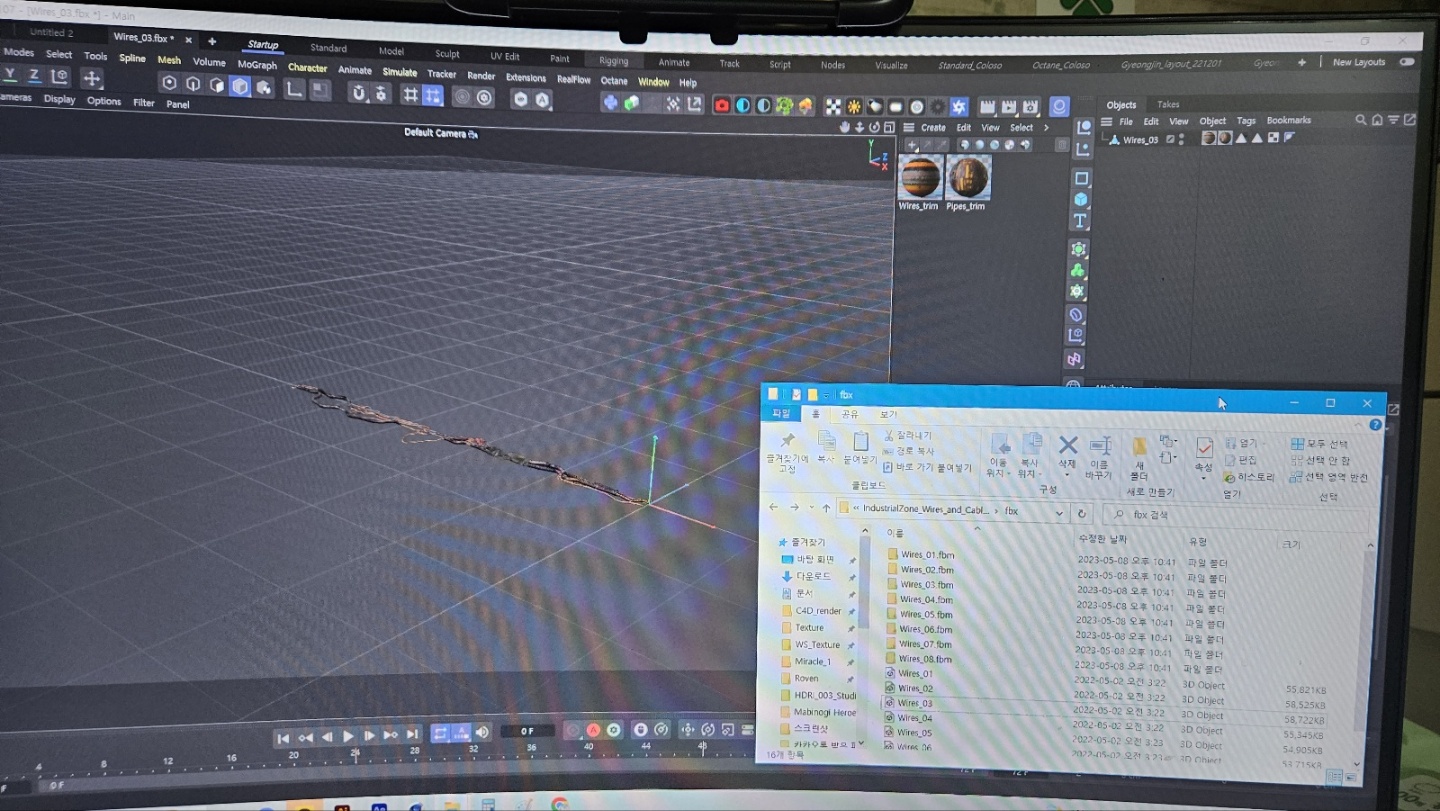Open C4D_render in quick access
Image resolution: width=1440 pixels, height=811 pixels.
pos(818,611)
